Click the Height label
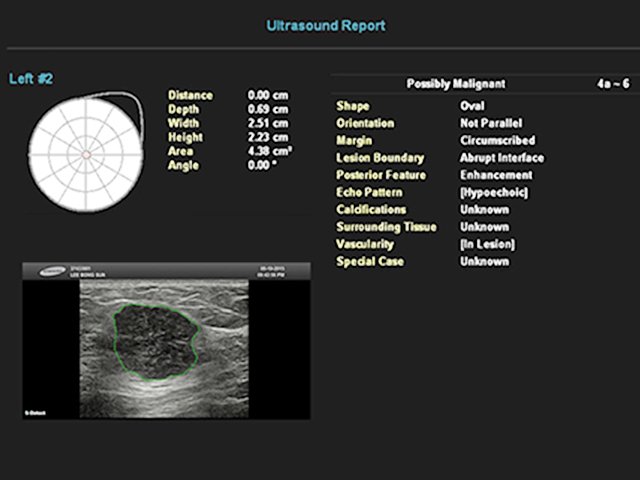 click(x=185, y=138)
